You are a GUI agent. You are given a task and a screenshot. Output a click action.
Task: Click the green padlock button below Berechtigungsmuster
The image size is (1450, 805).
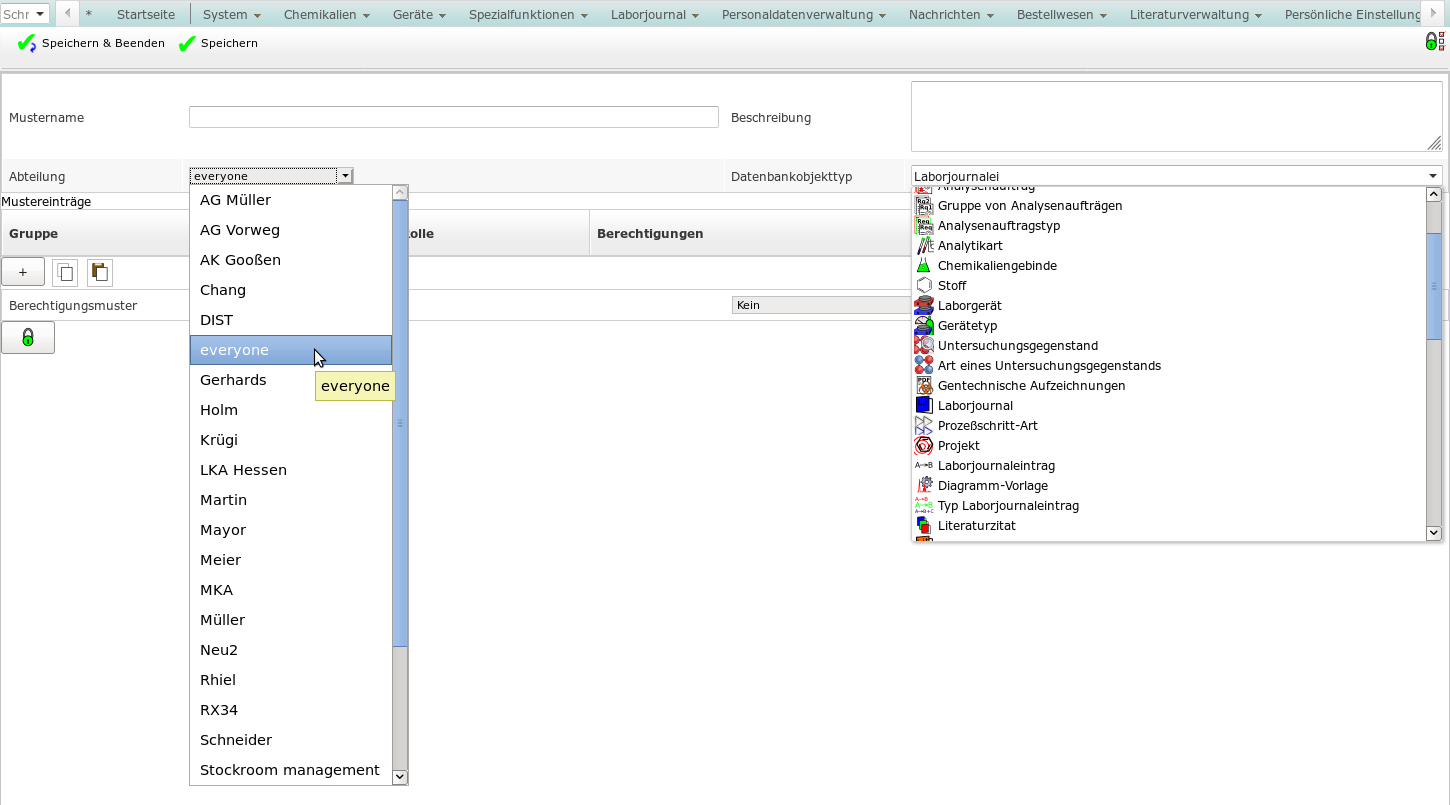pos(28,338)
